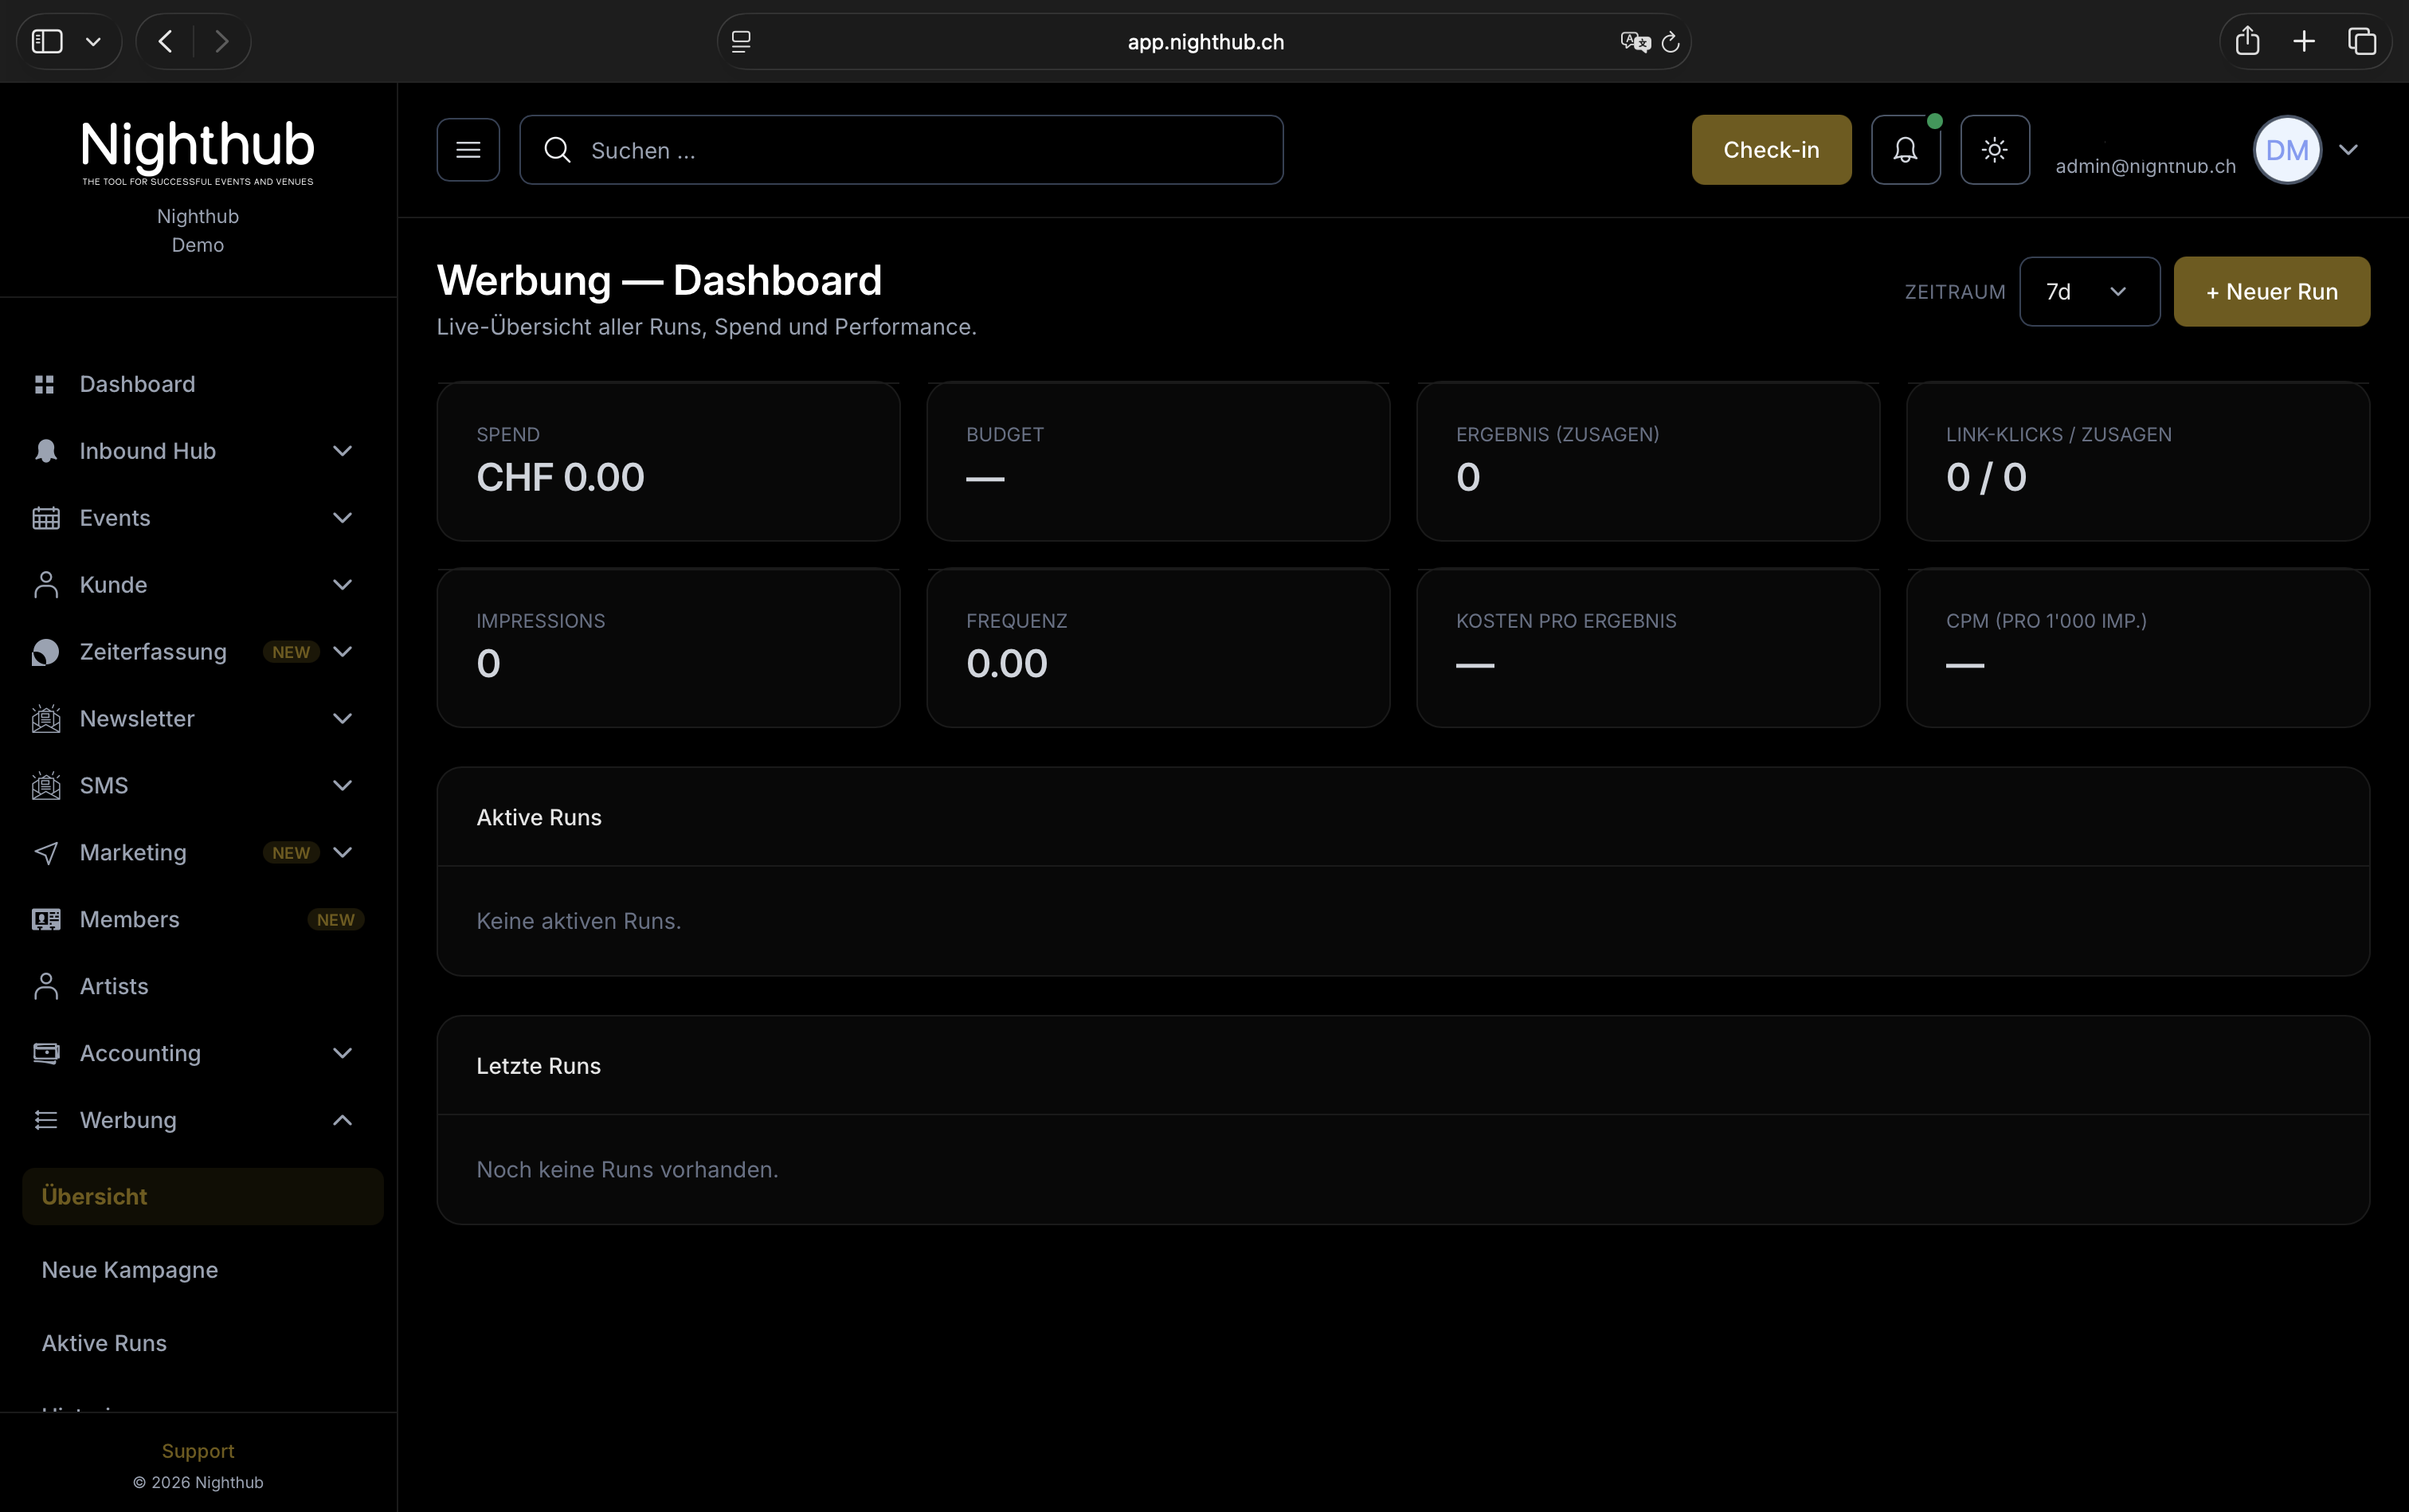Image resolution: width=2409 pixels, height=1512 pixels.
Task: Click the Marketing paper-plane icon
Action: pos(46,853)
